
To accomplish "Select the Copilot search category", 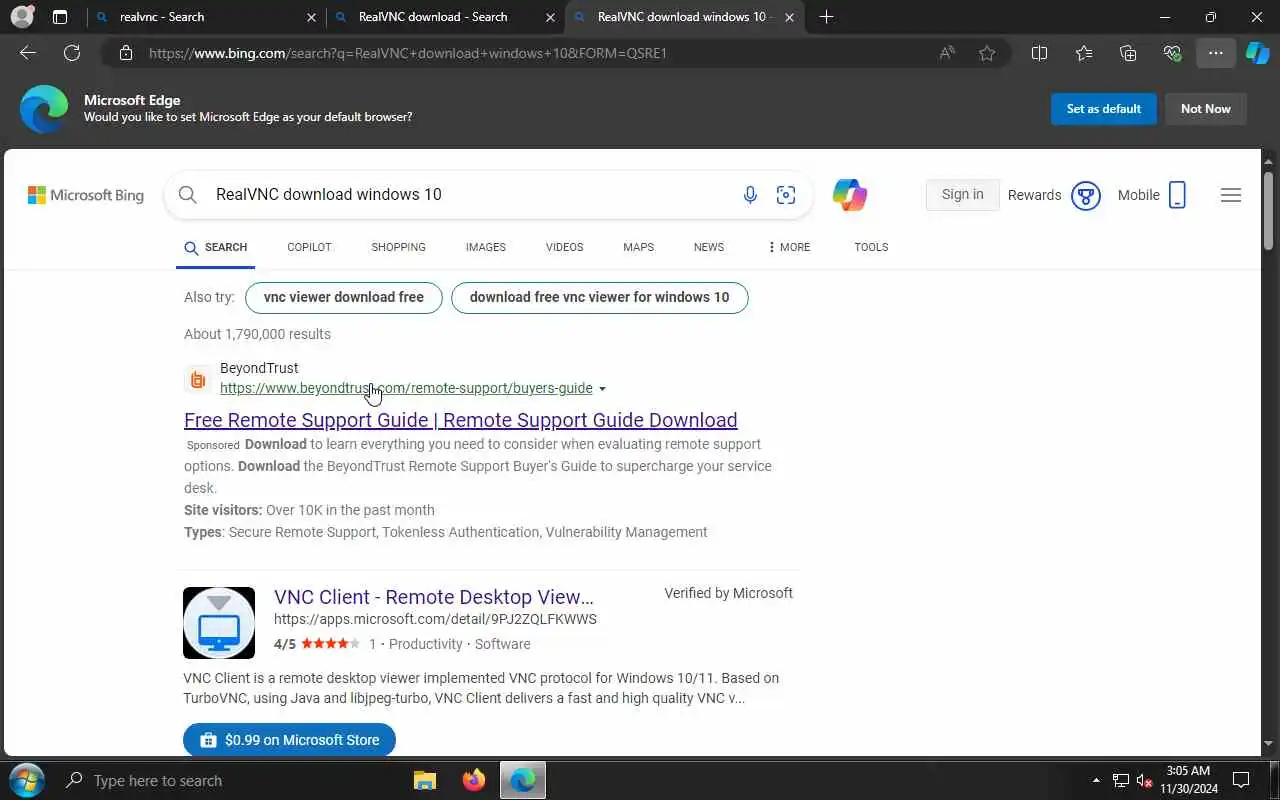I will point(309,247).
